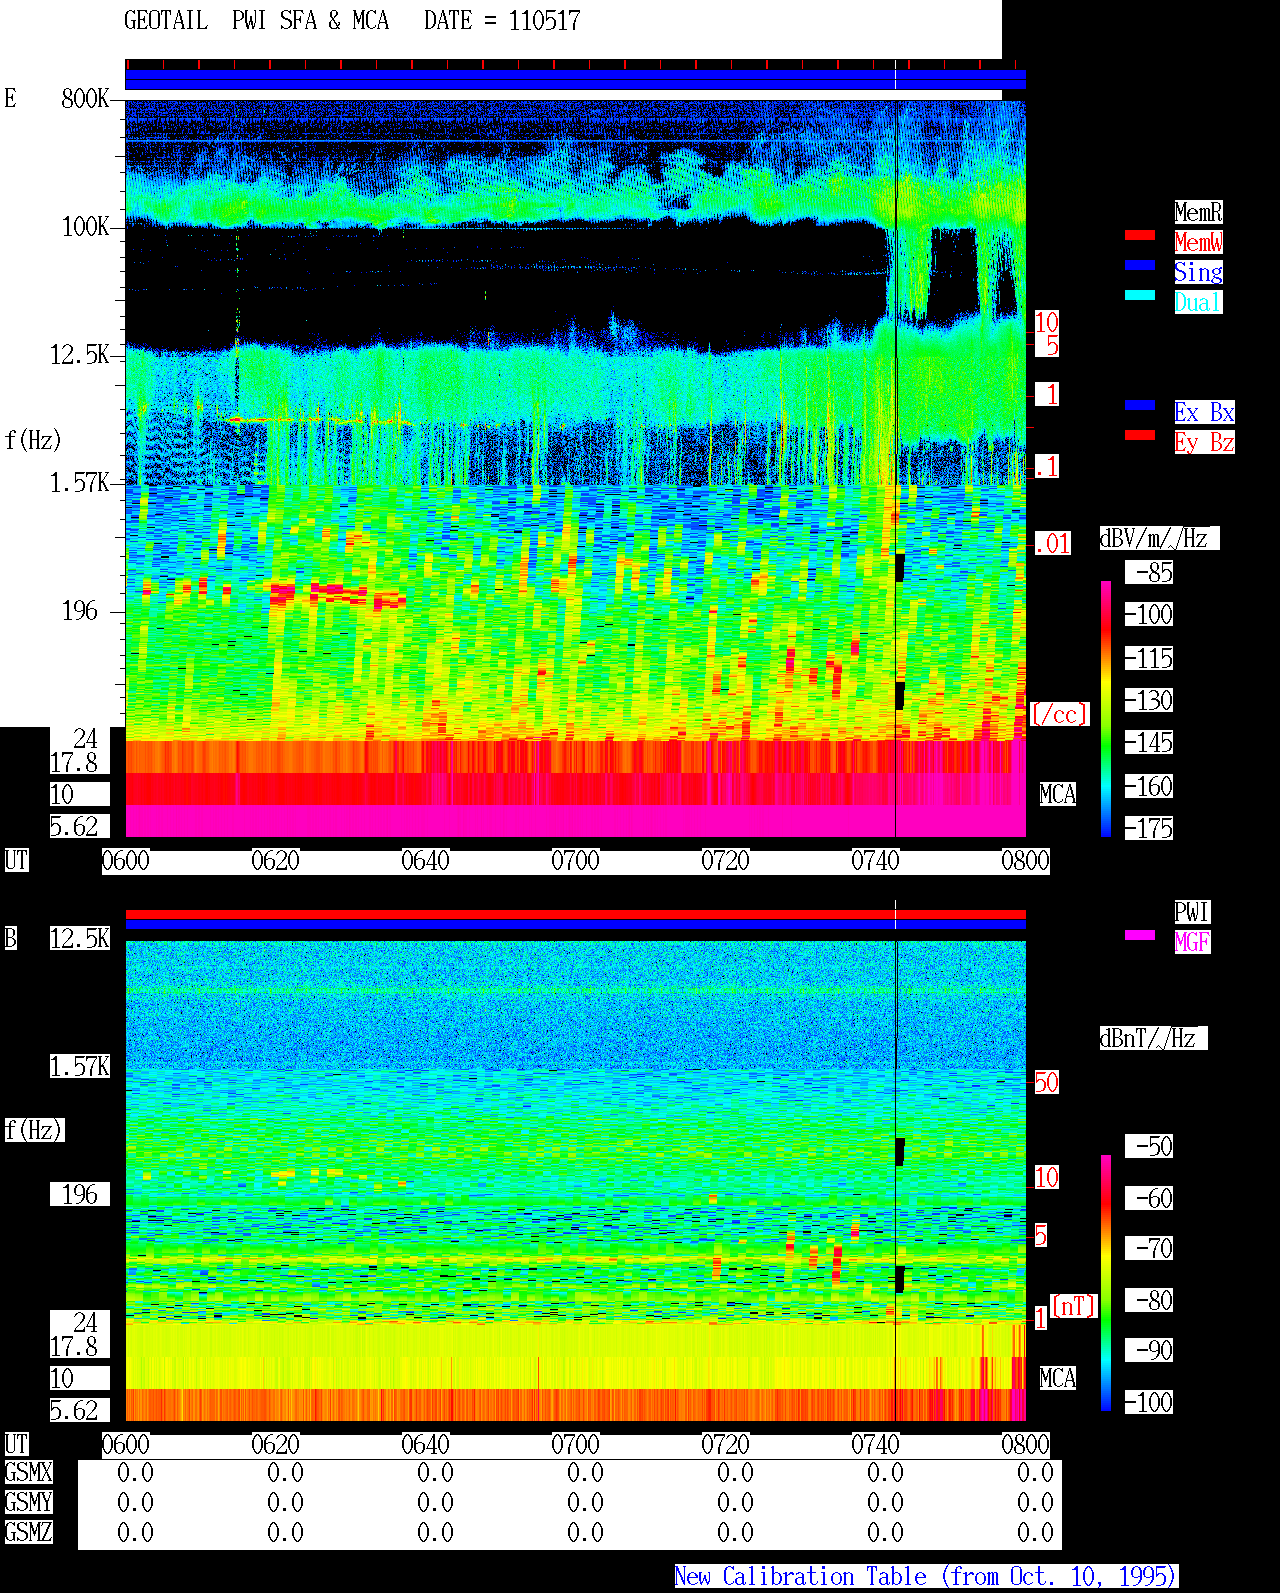This screenshot has height=1593, width=1280.
Task: Click the '-85' electric color scale value
Action: tap(1149, 572)
